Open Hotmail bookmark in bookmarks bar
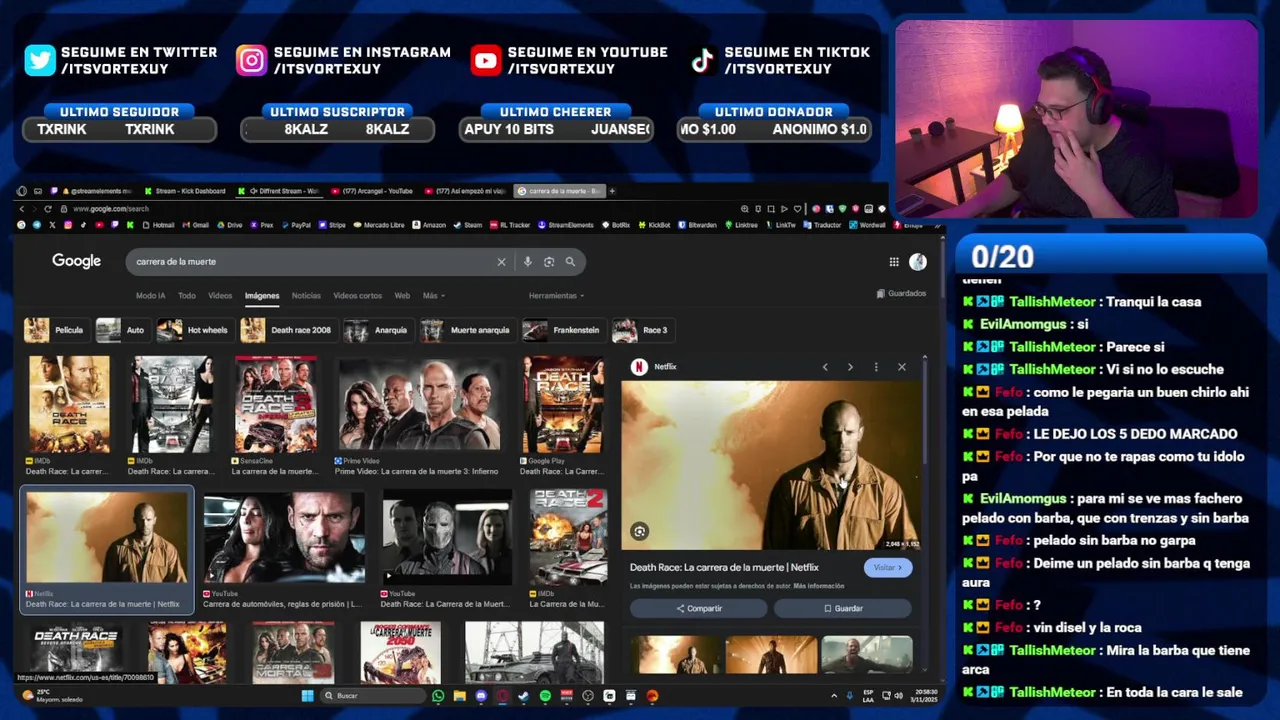This screenshot has width=1280, height=720. [158, 225]
